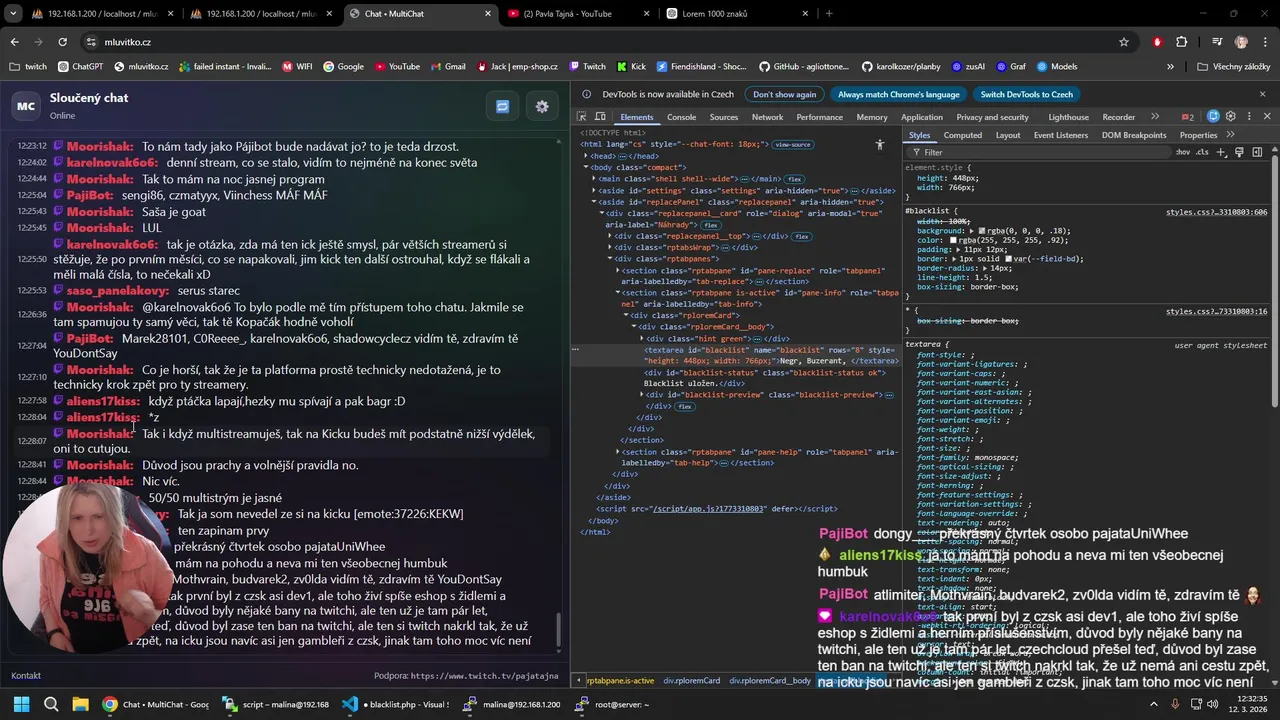The height and width of the screenshot is (720, 1280).
Task: Open the new tab plus button
Action: click(x=829, y=14)
